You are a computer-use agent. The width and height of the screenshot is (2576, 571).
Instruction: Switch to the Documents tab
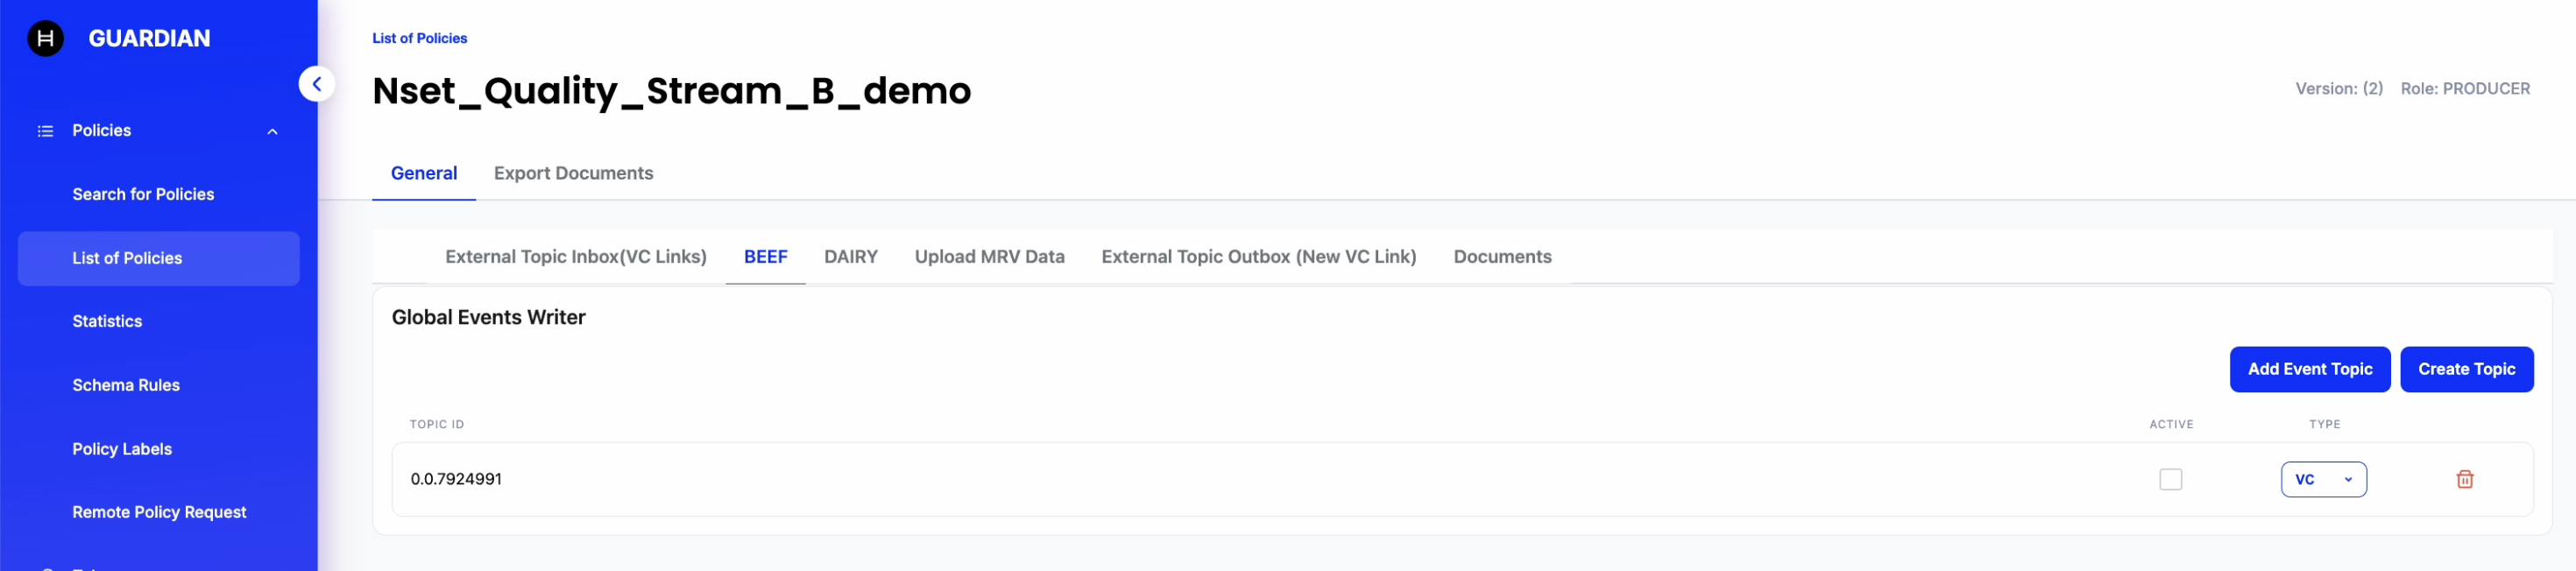point(1502,257)
